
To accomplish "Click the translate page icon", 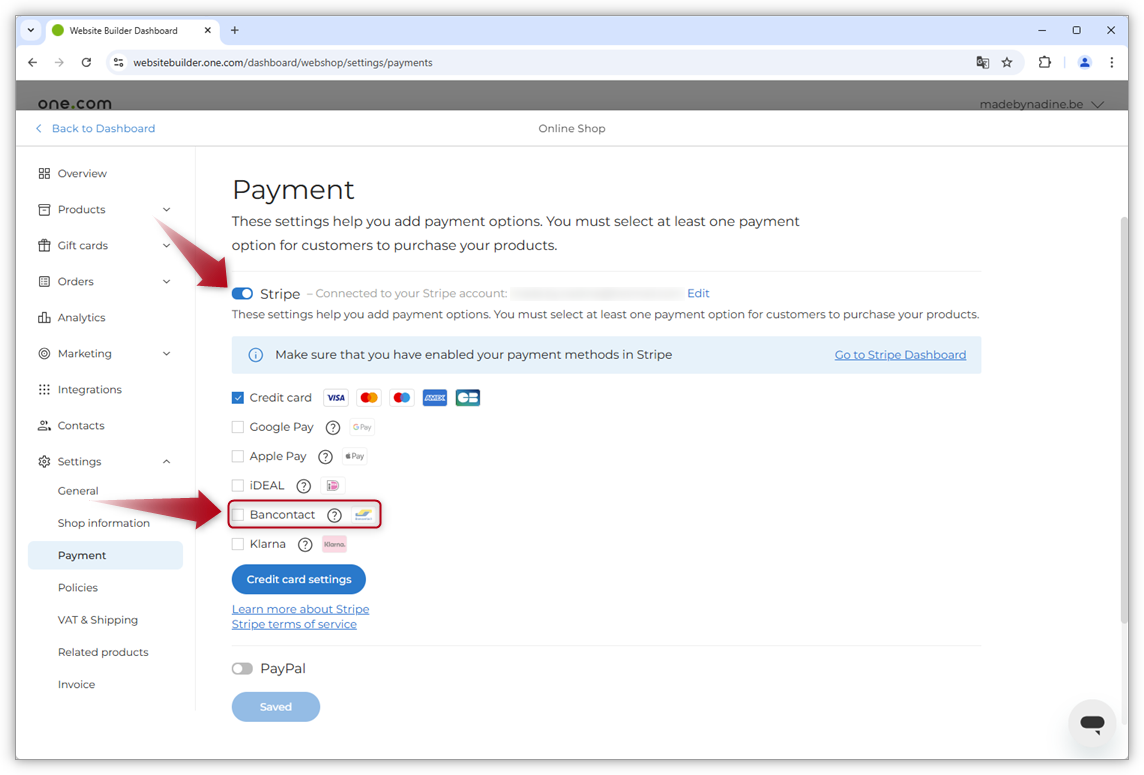I will pyautogui.click(x=983, y=63).
